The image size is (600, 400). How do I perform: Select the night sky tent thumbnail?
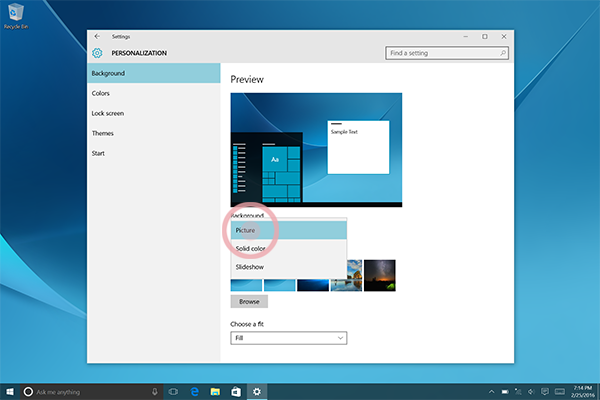[x=380, y=276]
